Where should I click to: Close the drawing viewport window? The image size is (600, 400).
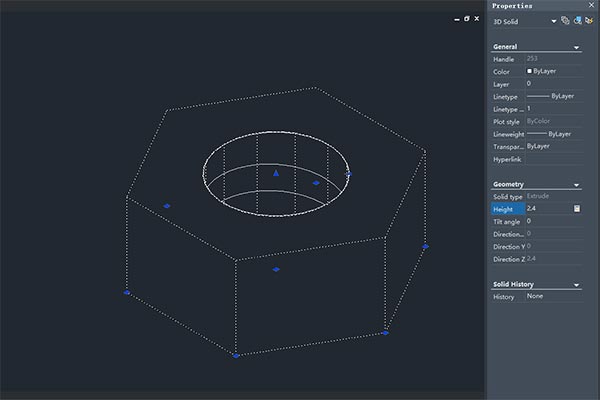(x=477, y=18)
